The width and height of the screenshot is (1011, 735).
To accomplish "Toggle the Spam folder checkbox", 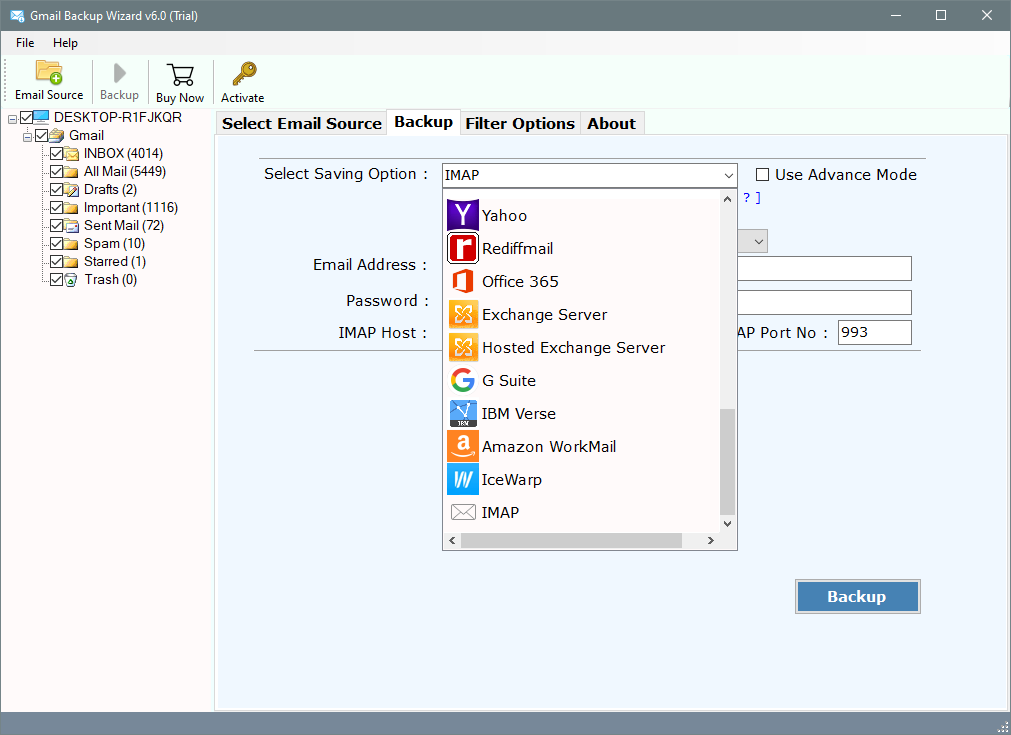I will (57, 243).
